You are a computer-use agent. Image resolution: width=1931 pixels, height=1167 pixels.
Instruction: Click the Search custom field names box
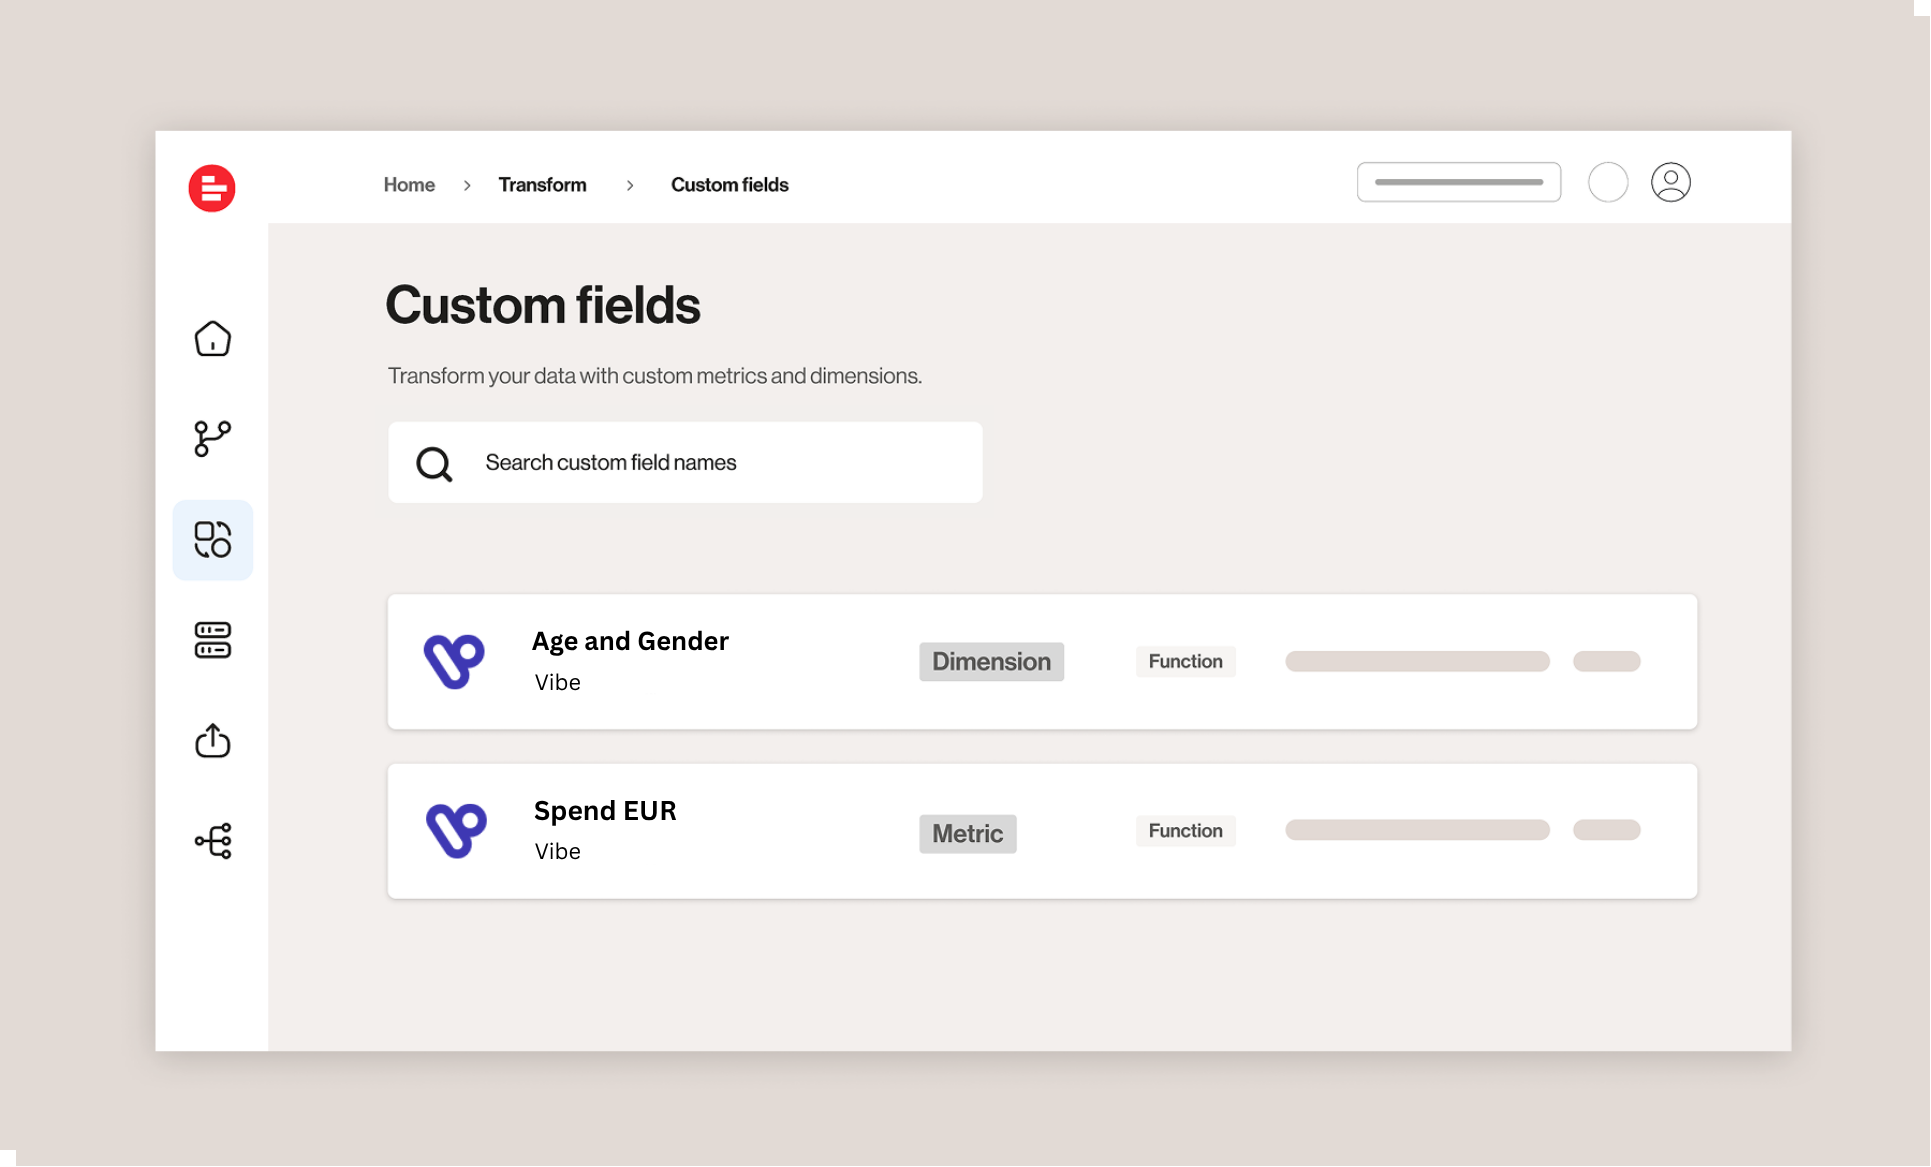tap(685, 462)
